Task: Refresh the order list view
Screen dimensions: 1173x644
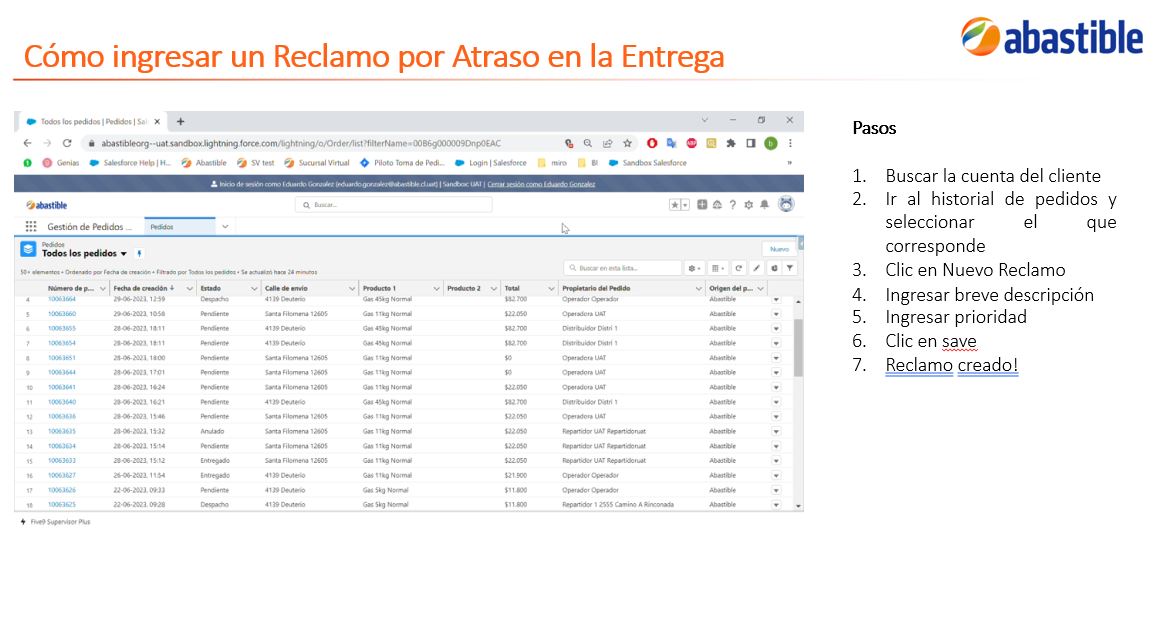Action: point(738,268)
